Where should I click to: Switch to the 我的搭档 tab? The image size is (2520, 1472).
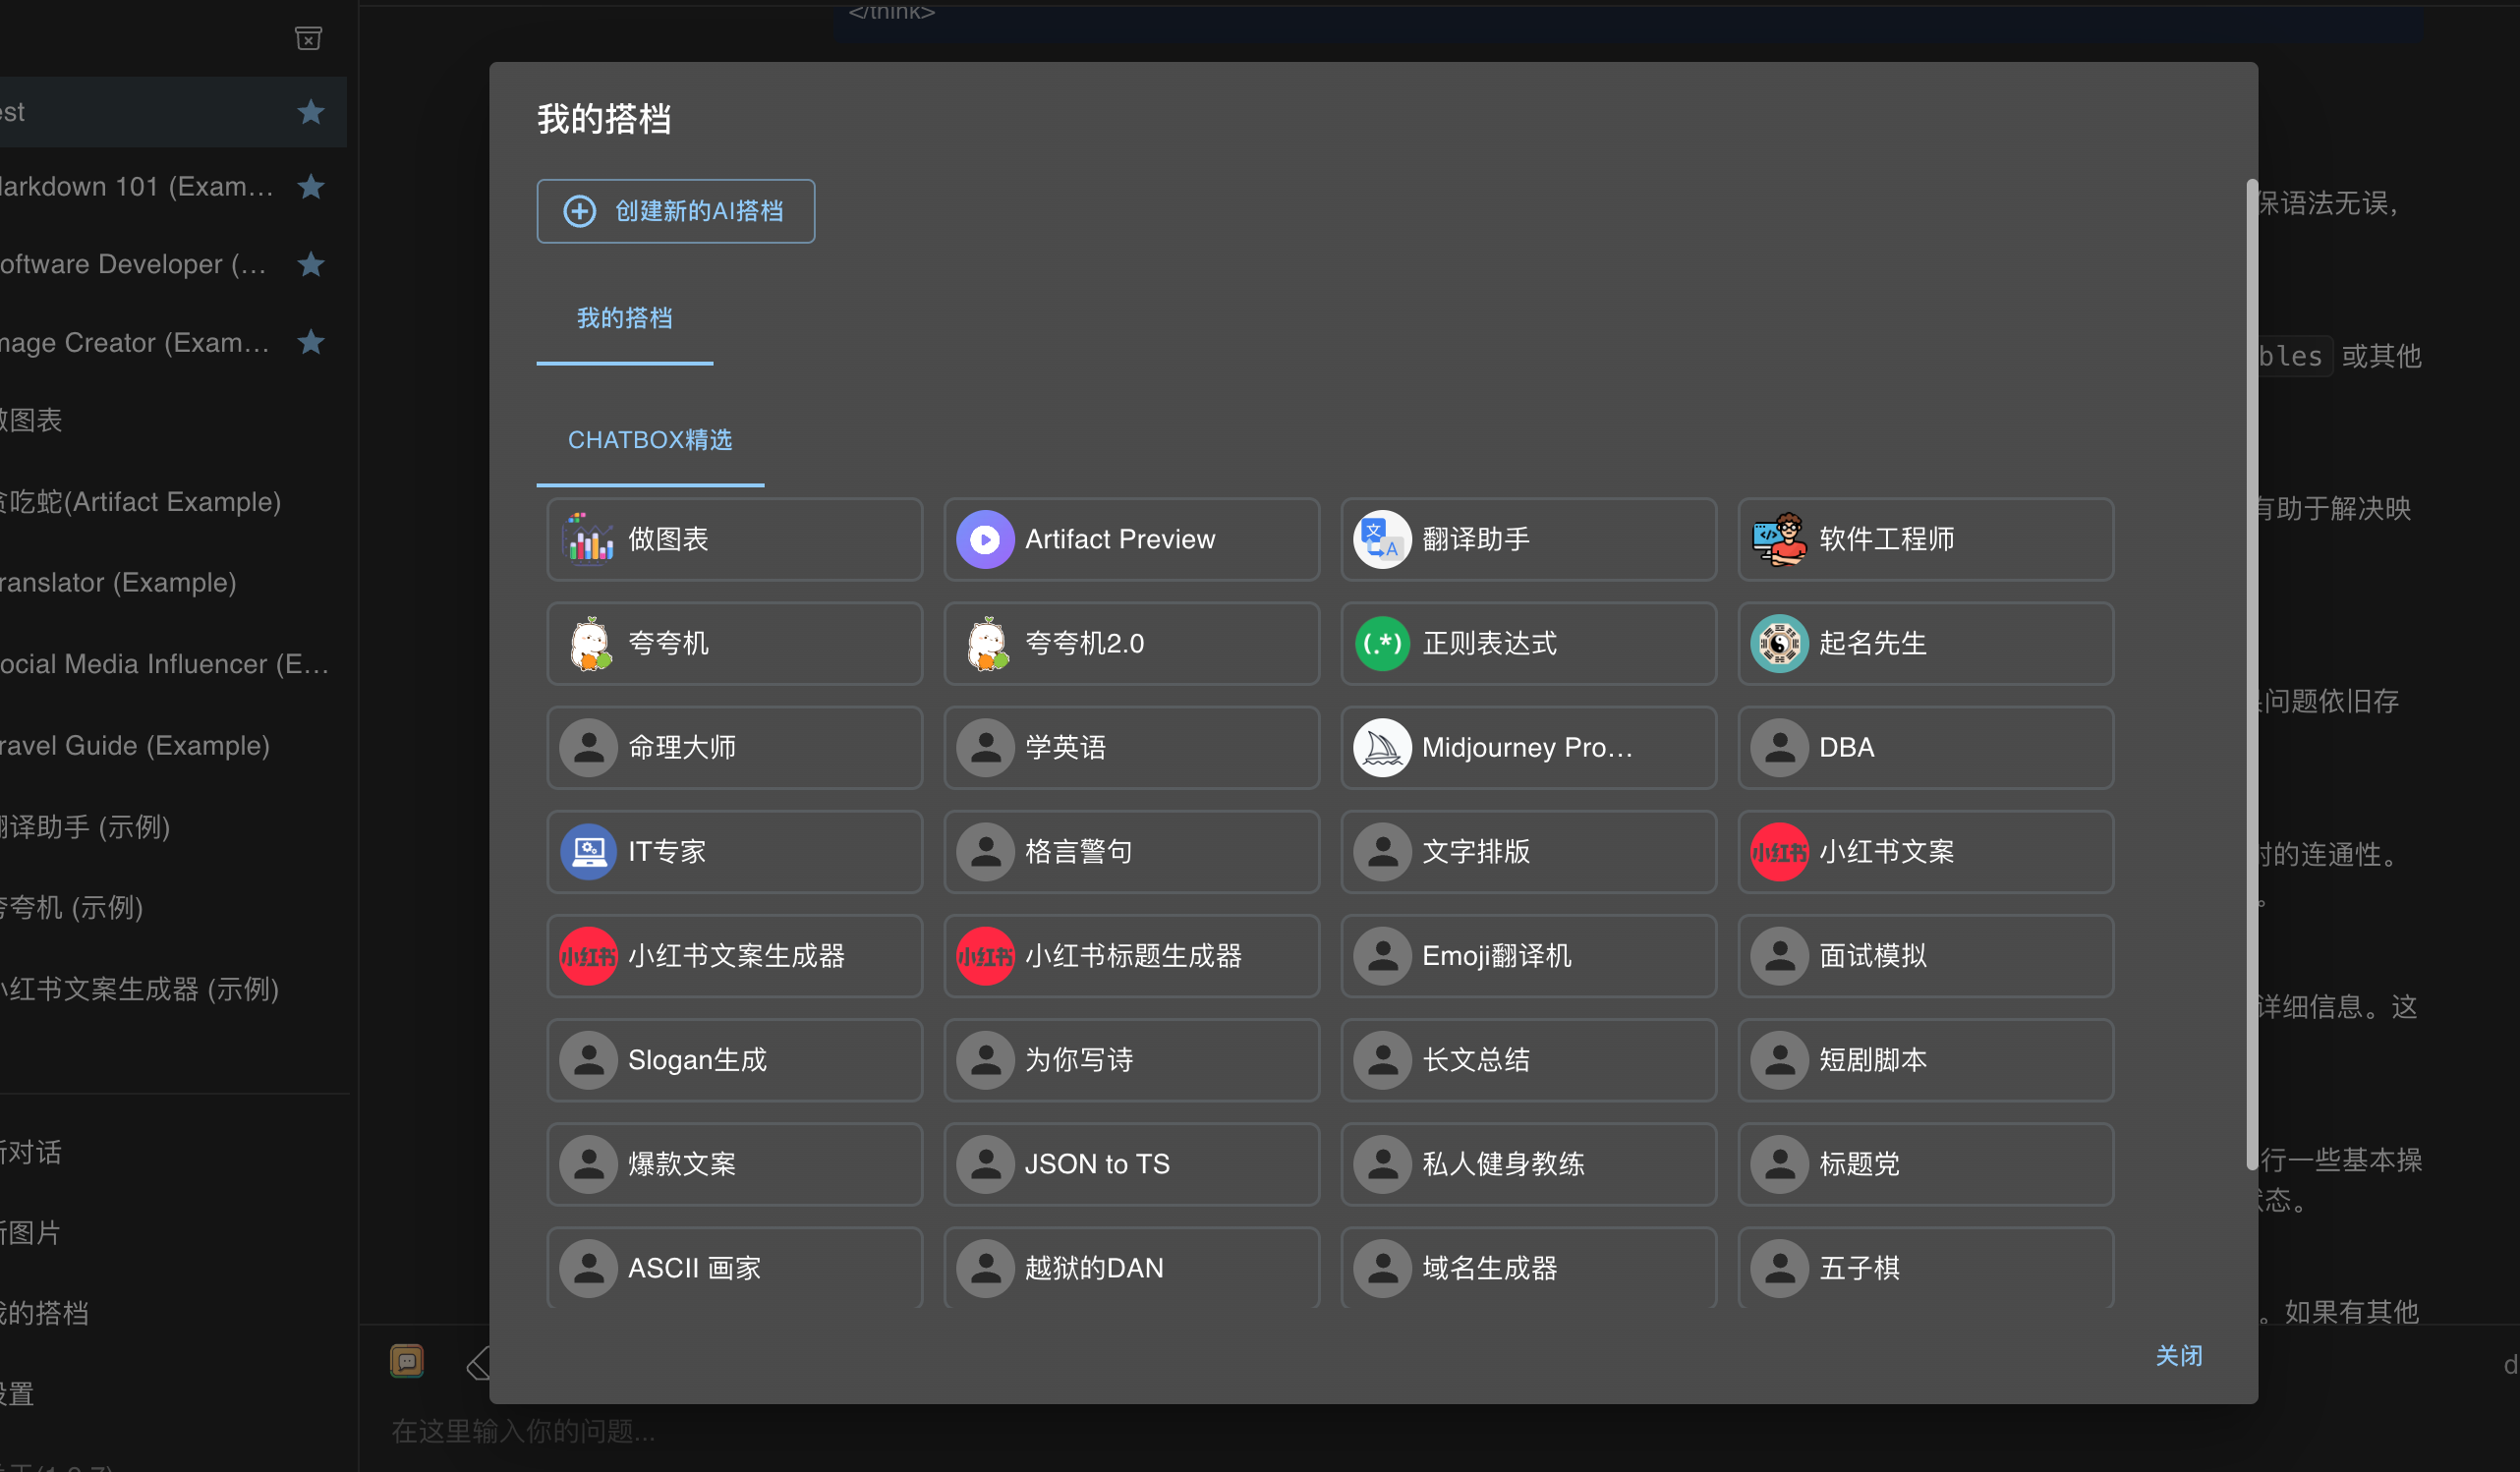tap(624, 318)
